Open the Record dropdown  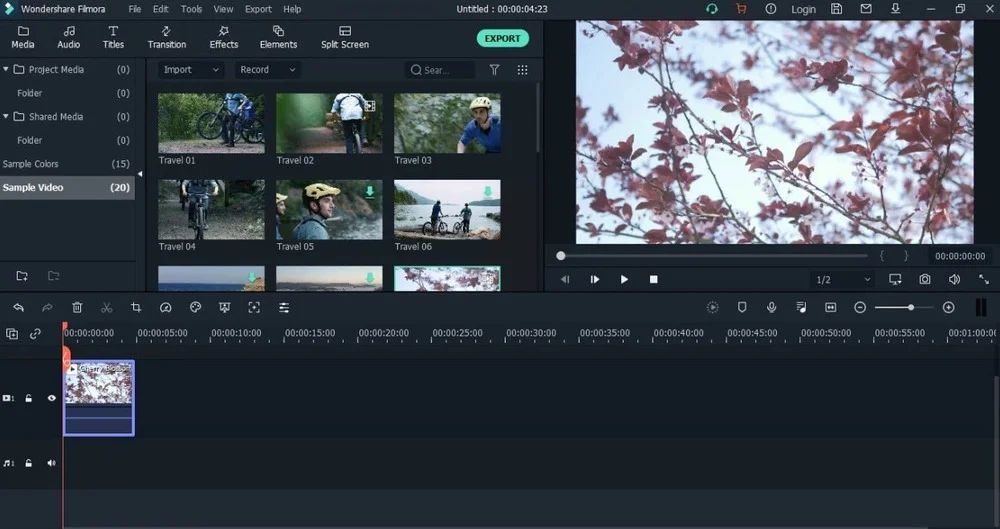click(267, 70)
